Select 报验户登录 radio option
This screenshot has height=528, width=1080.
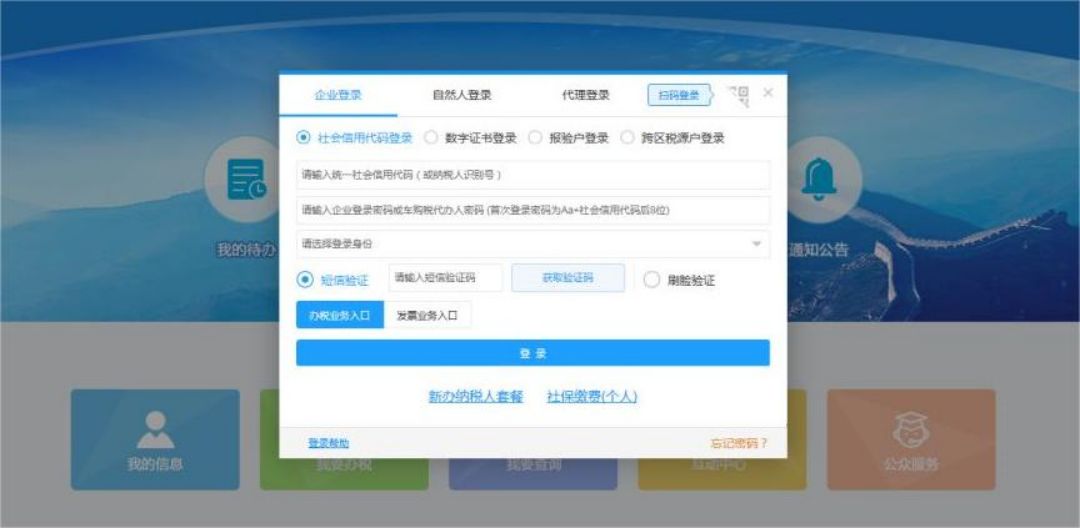pos(535,138)
